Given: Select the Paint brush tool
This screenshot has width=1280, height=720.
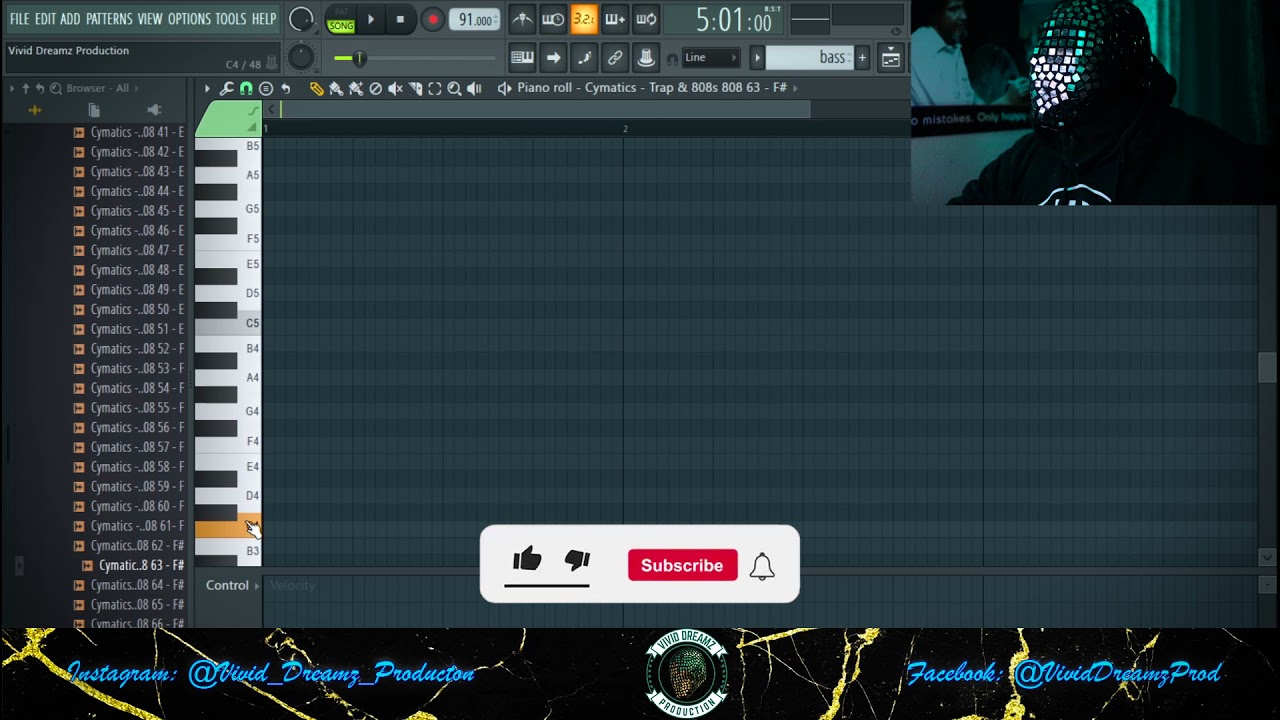Looking at the screenshot, I should coord(336,88).
